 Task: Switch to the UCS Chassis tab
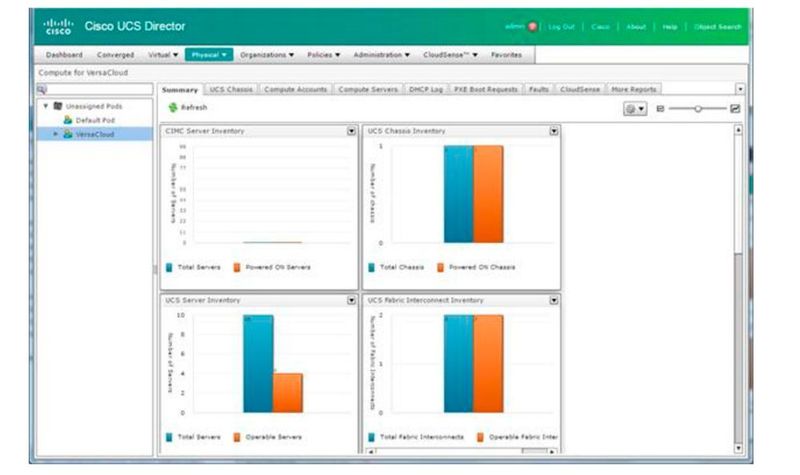click(231, 89)
